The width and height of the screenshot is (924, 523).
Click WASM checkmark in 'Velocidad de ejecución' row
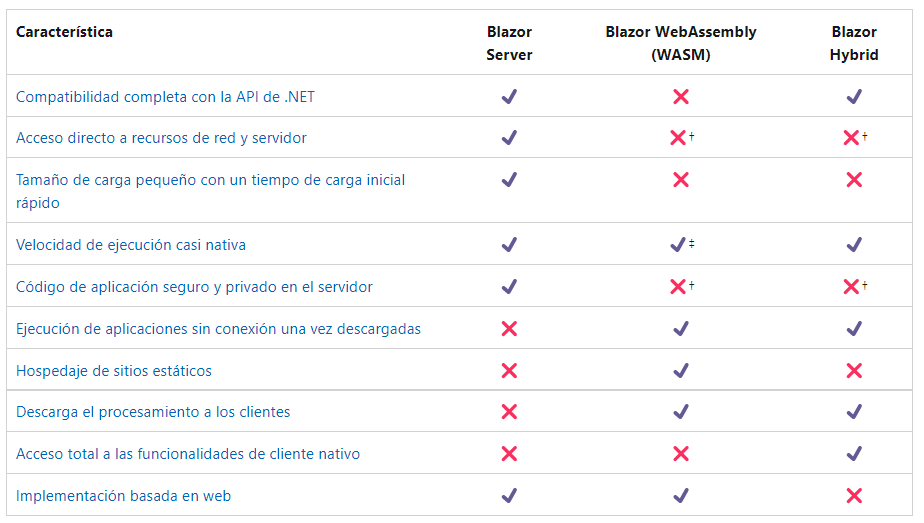677,245
